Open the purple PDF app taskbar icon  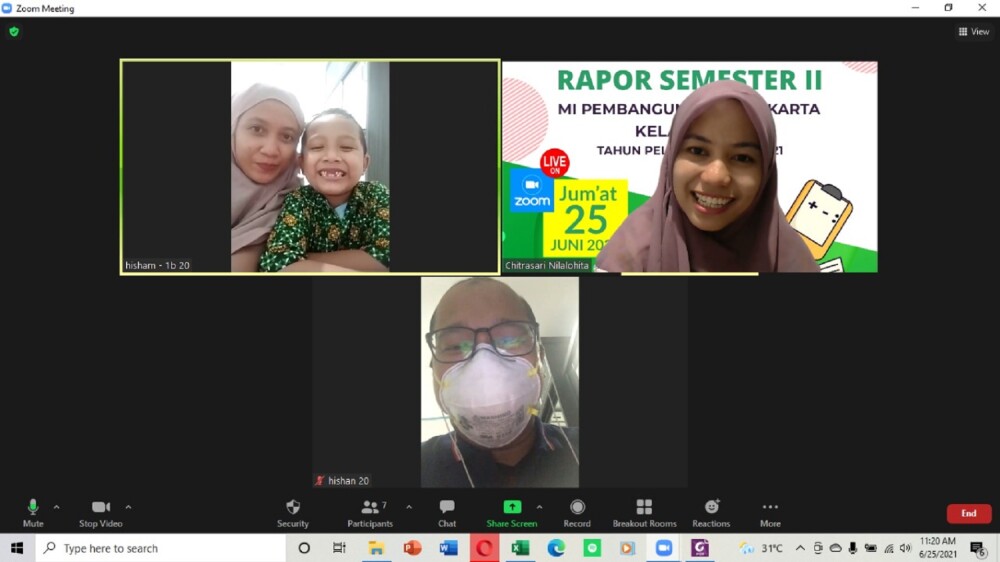(700, 548)
